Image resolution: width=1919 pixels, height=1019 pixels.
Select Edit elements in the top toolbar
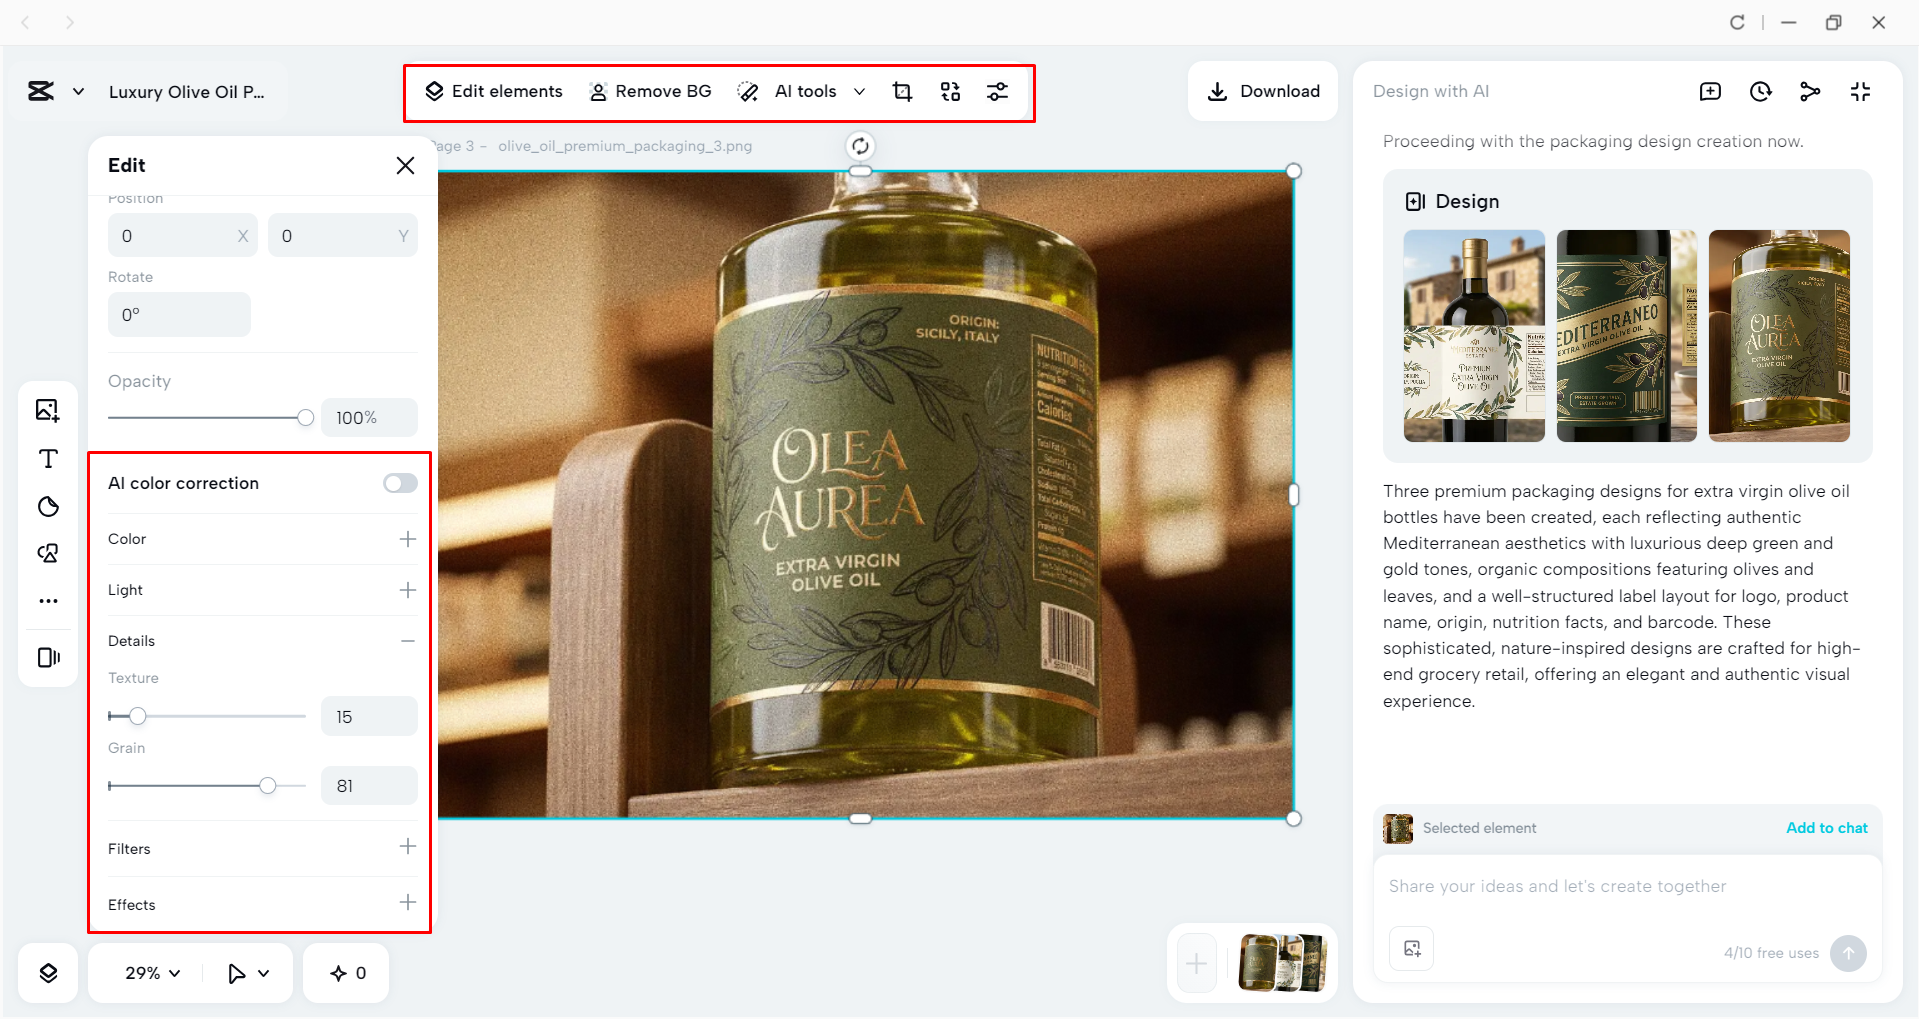click(494, 92)
